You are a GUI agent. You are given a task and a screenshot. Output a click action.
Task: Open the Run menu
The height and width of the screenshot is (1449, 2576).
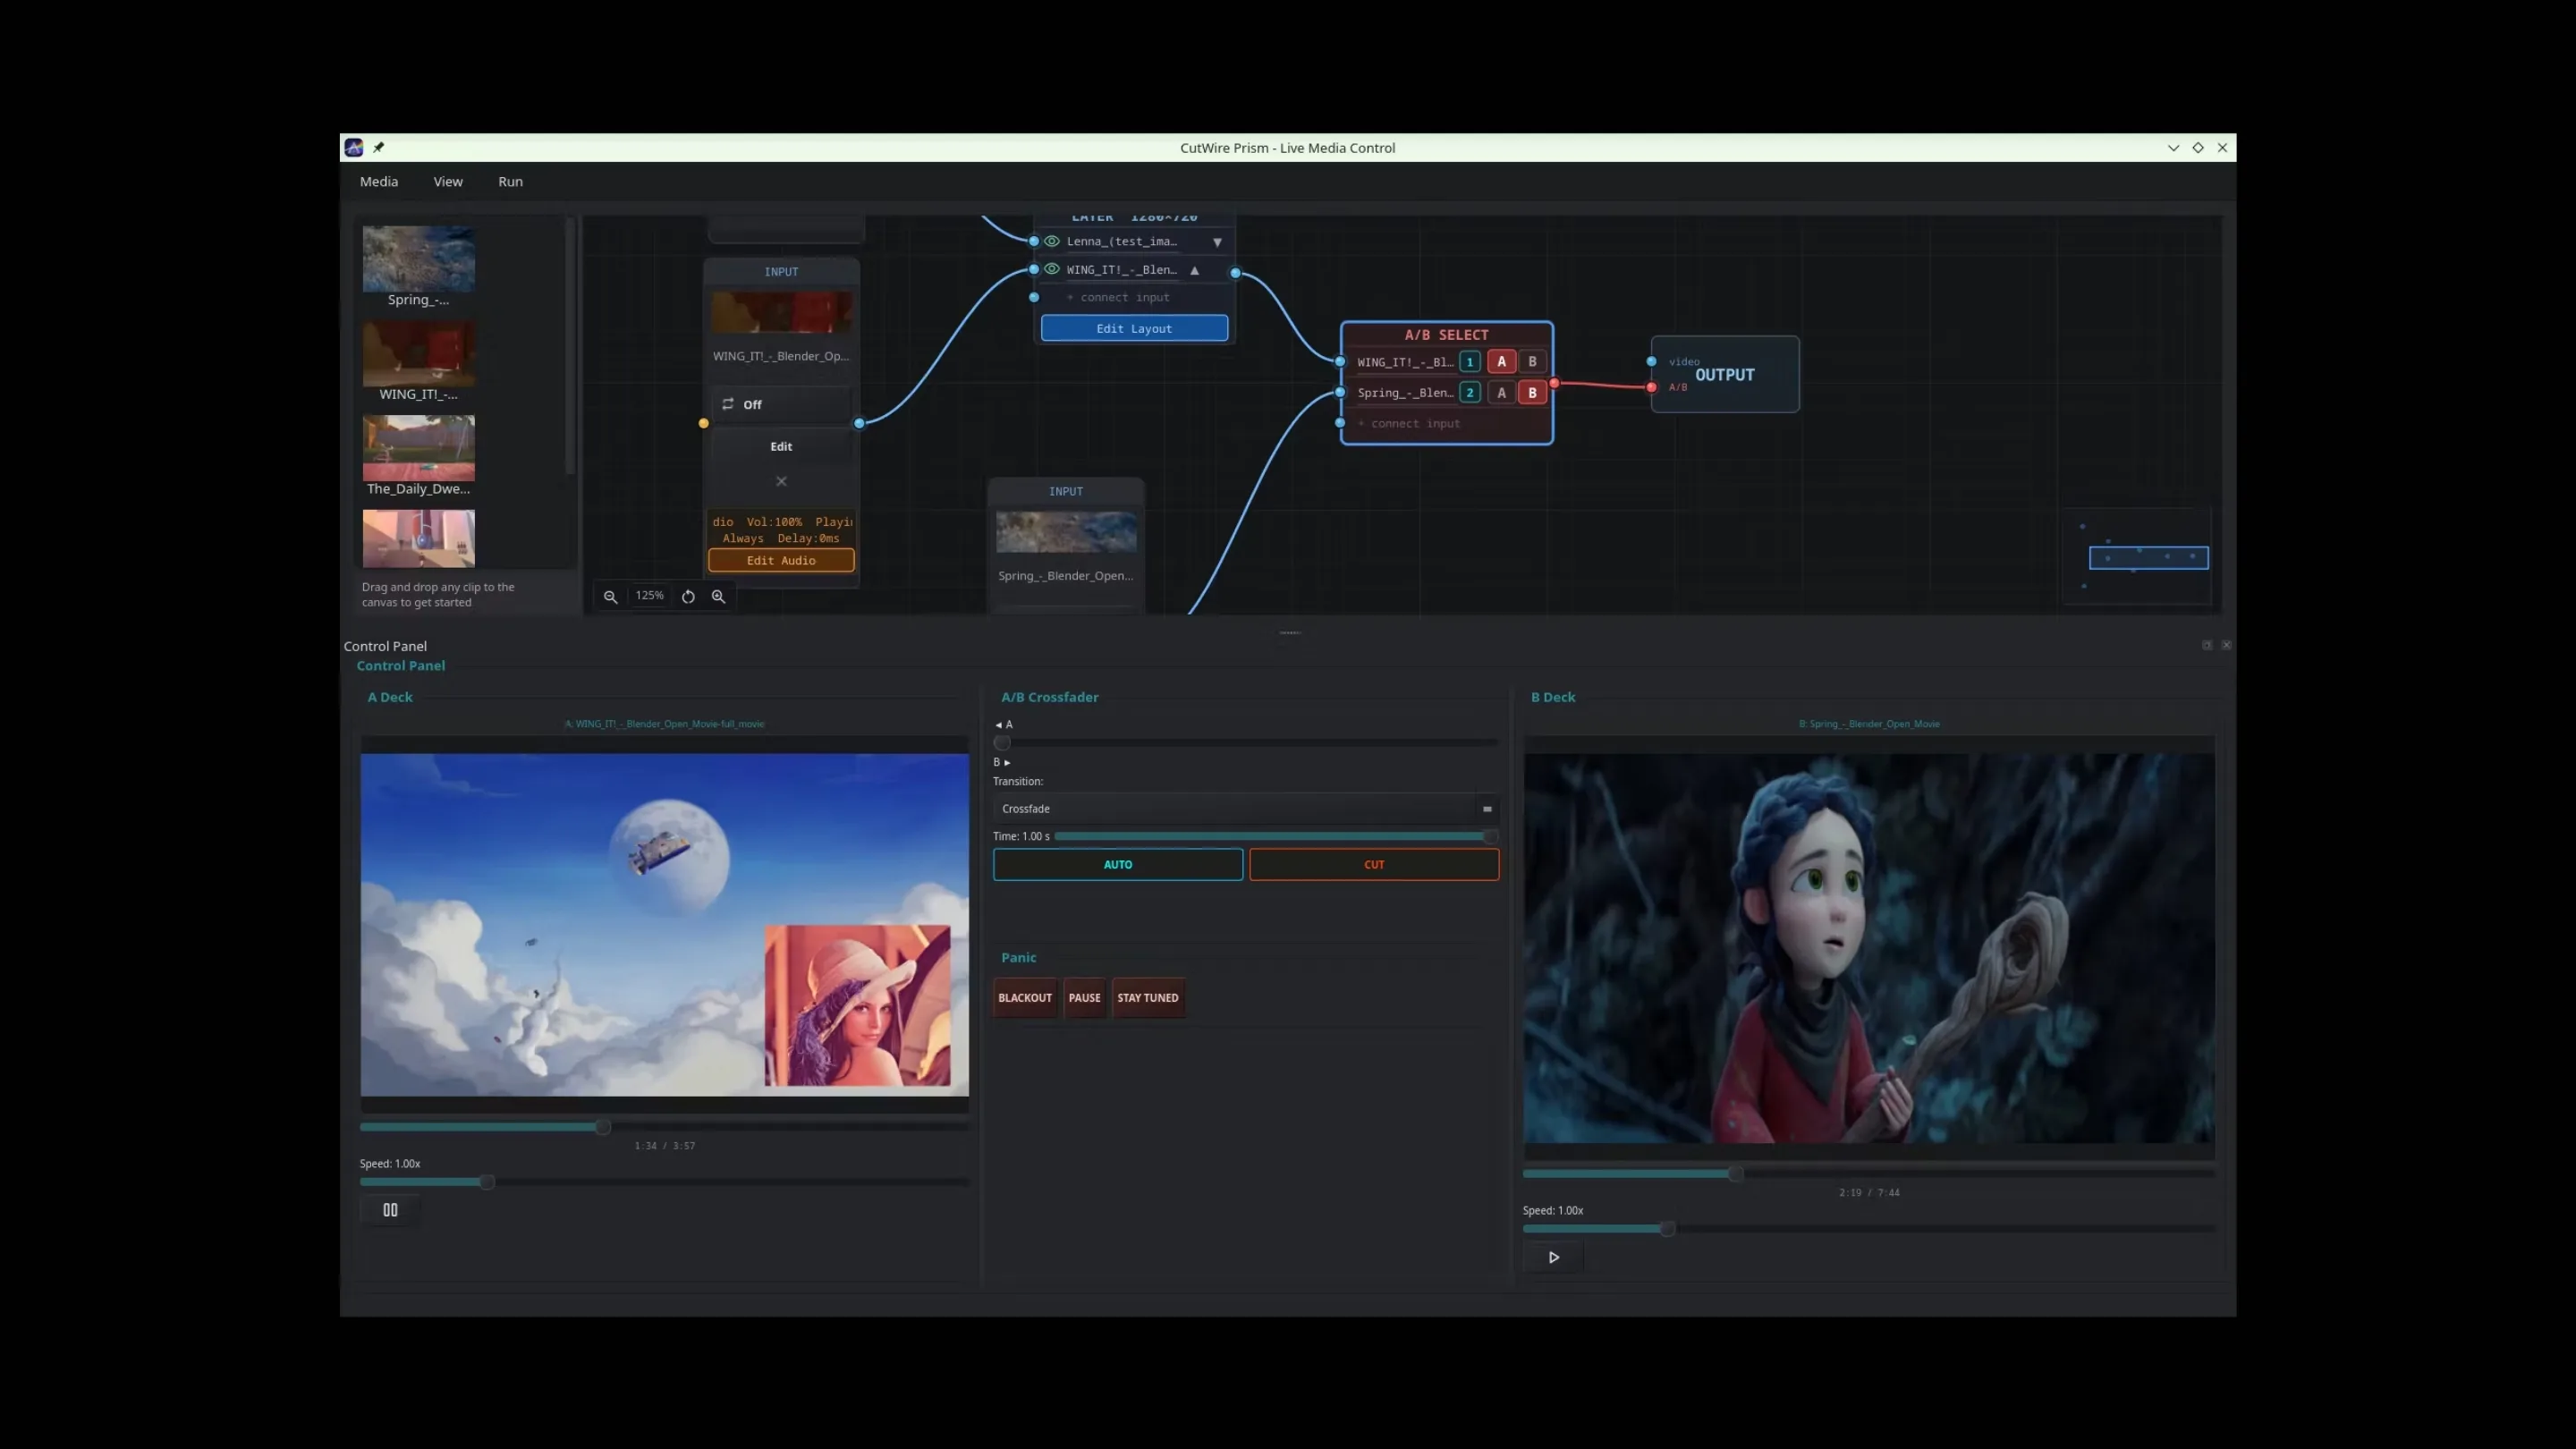click(510, 181)
